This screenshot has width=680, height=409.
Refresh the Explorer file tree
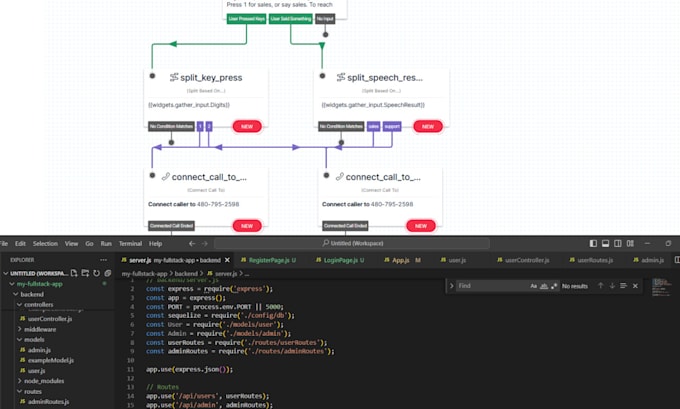click(x=96, y=273)
